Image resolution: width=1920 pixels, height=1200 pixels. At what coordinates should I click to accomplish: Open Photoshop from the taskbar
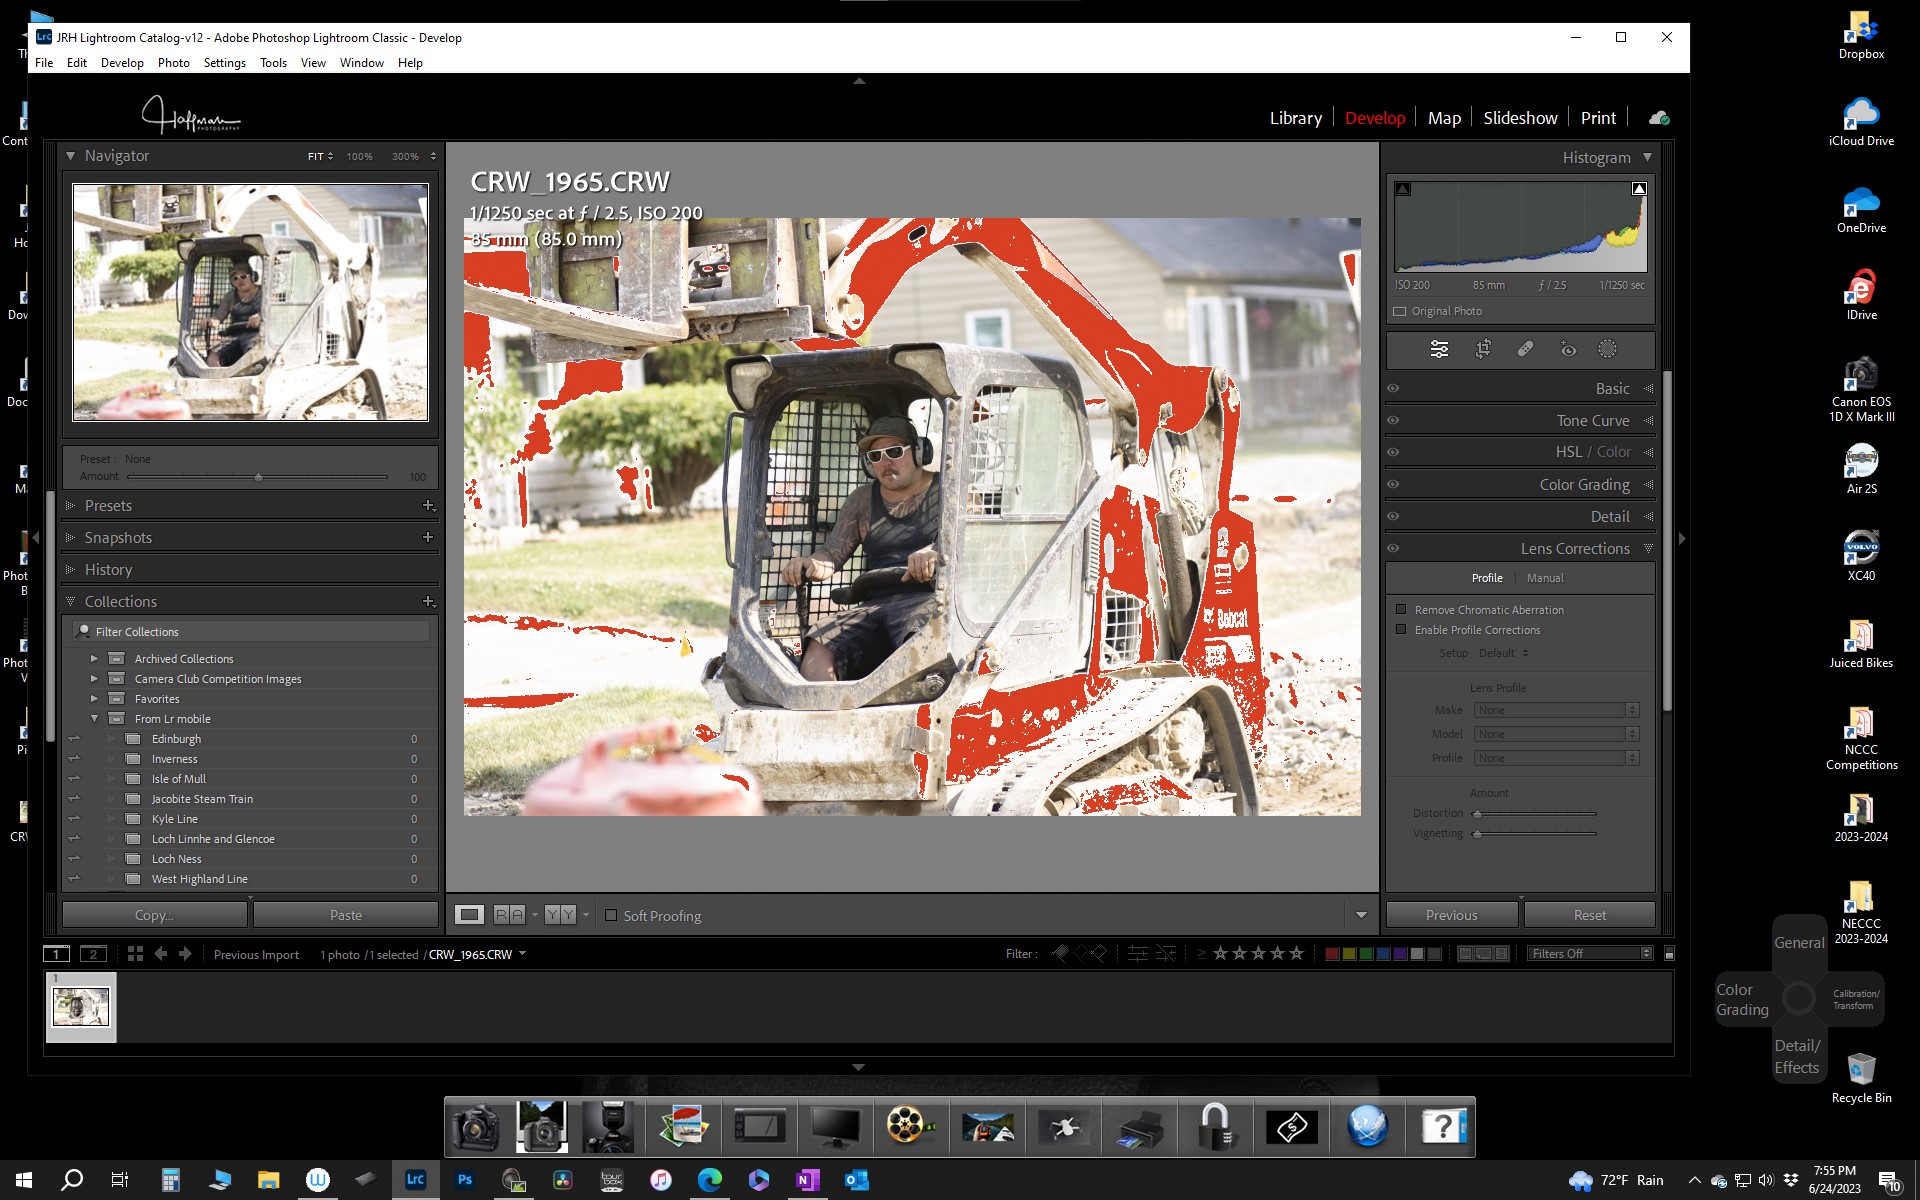point(464,1180)
